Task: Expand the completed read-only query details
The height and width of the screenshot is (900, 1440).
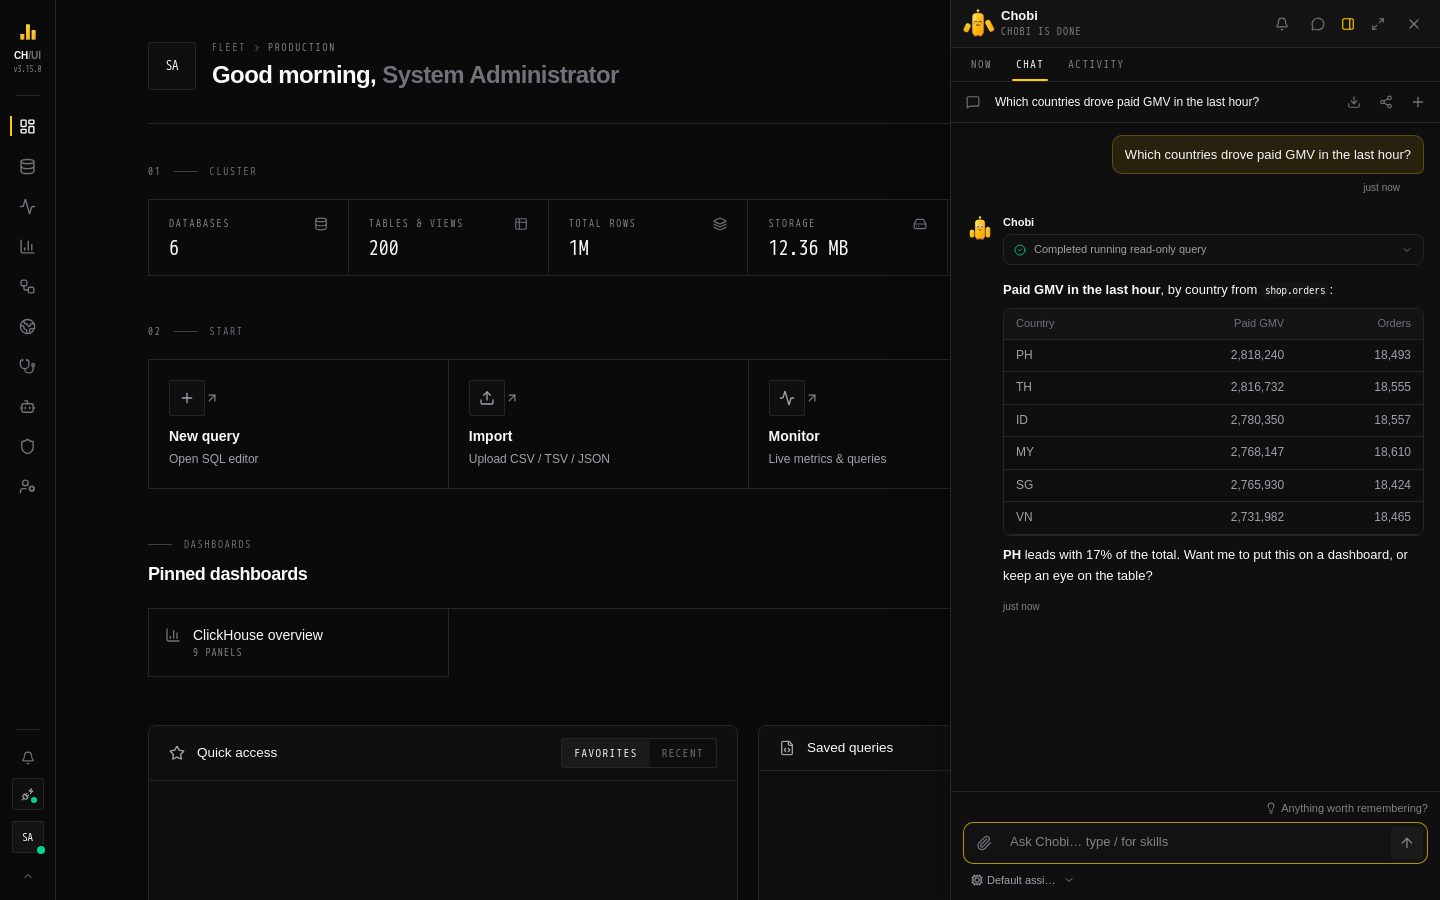Action: (1213, 250)
